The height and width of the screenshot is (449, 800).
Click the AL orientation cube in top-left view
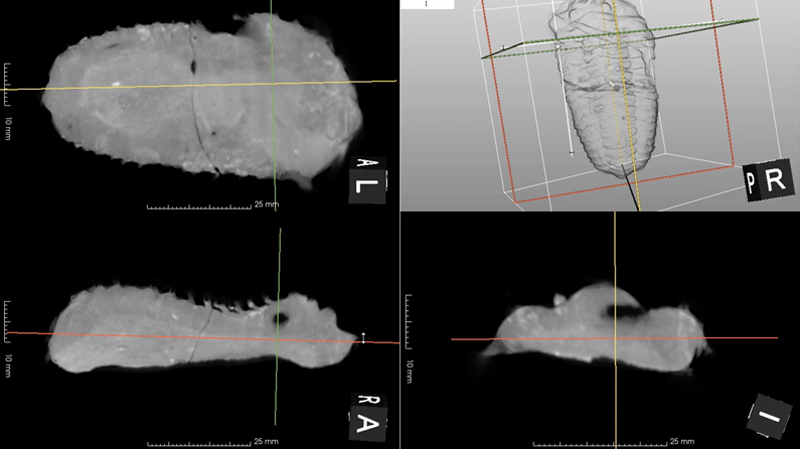click(x=367, y=179)
